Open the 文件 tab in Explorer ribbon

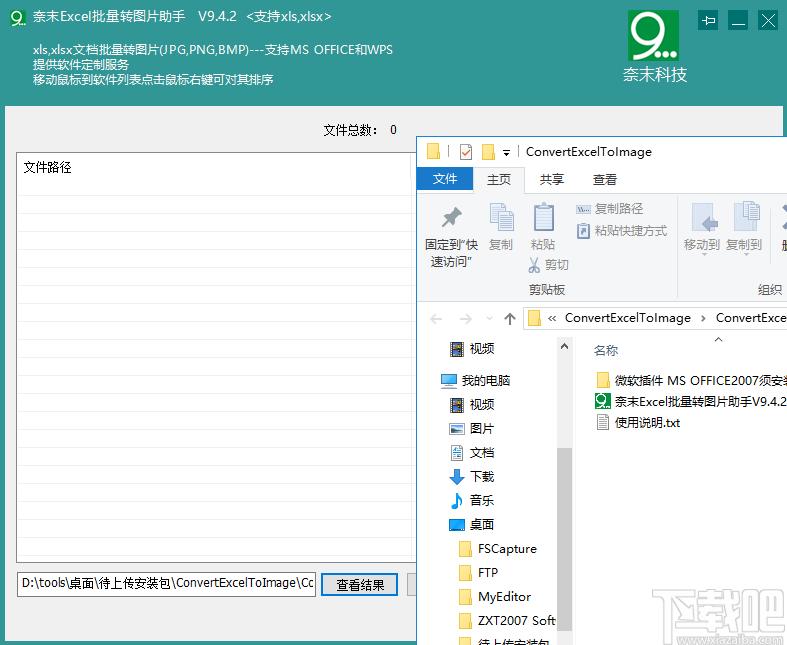pyautogui.click(x=445, y=179)
